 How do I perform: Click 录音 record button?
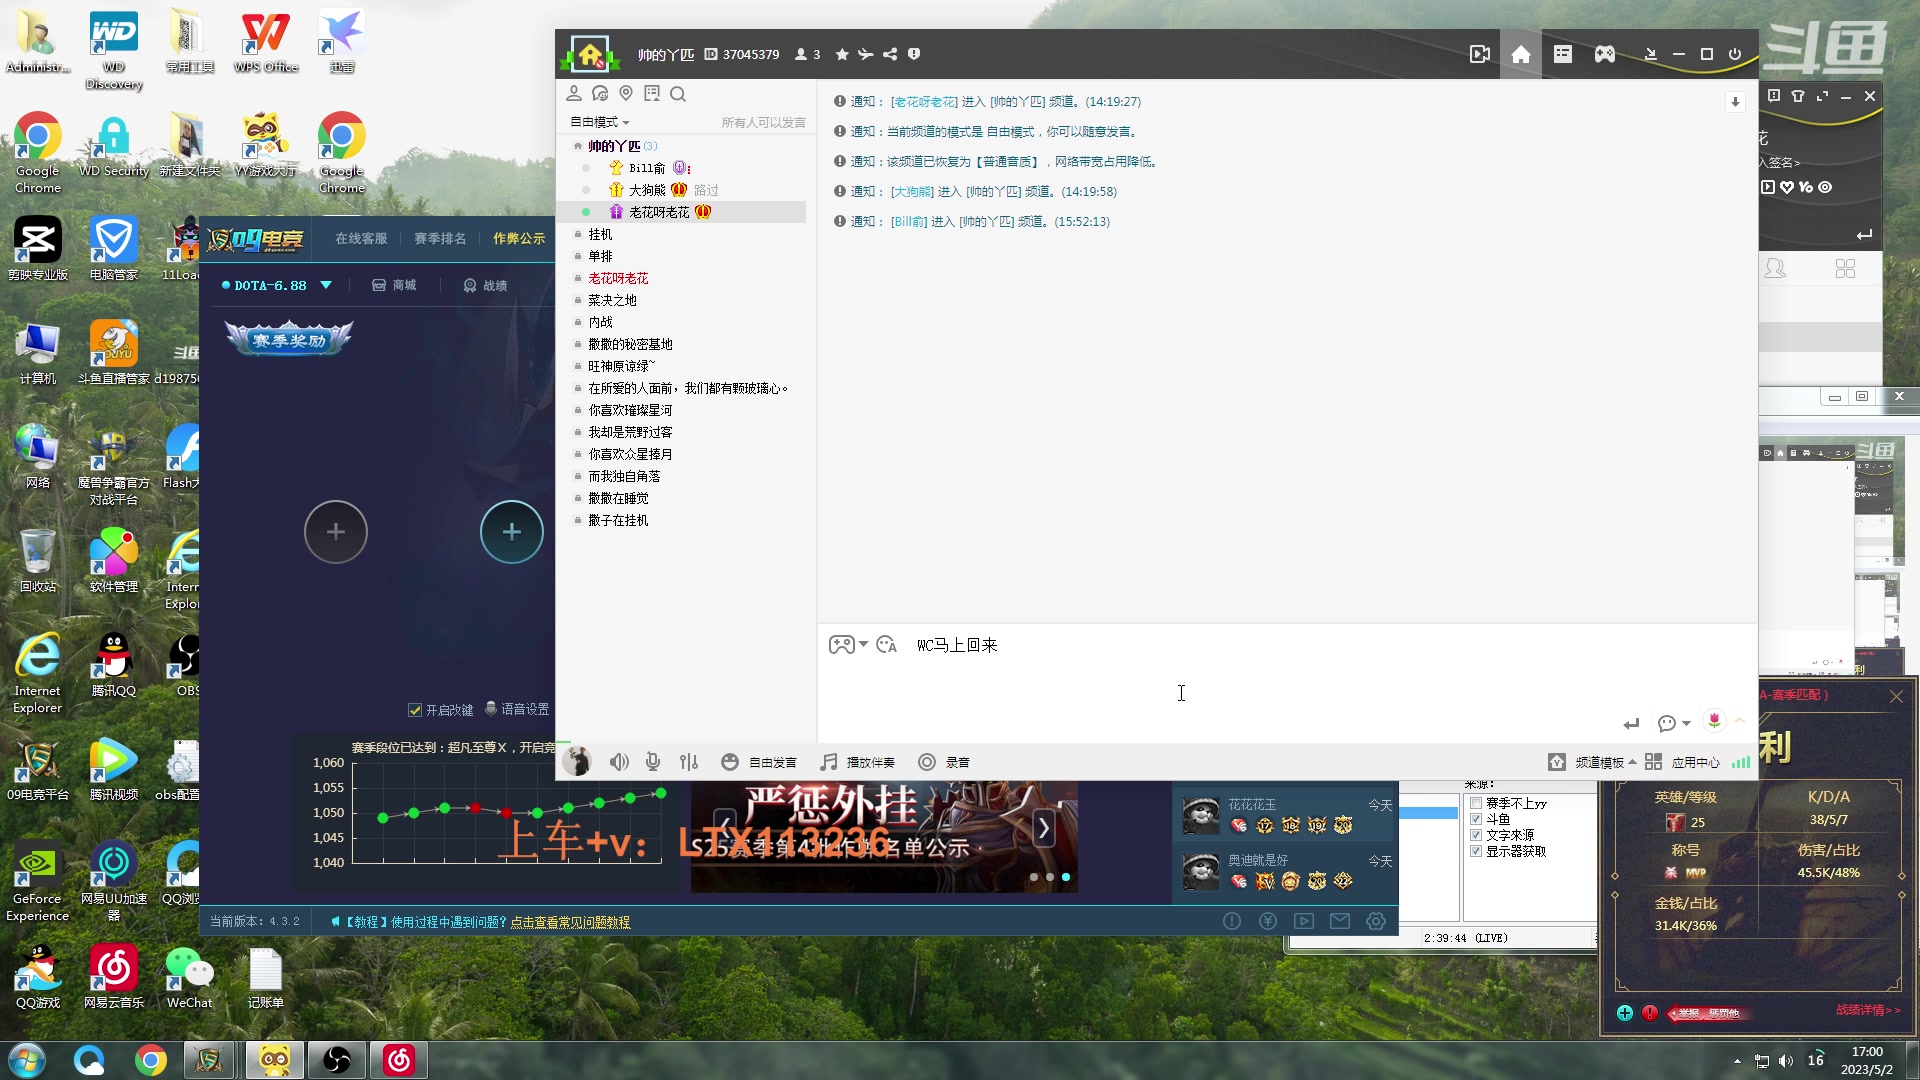(x=944, y=762)
